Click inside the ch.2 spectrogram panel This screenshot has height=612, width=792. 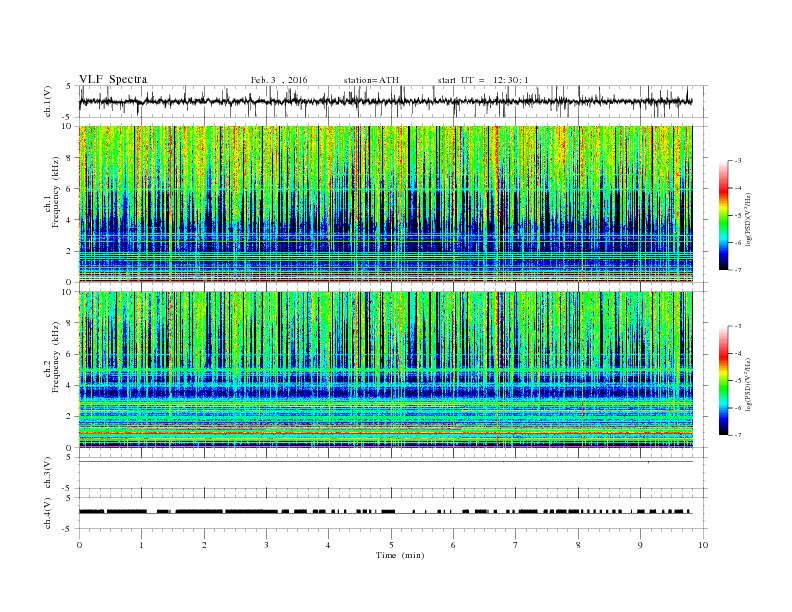click(385, 370)
